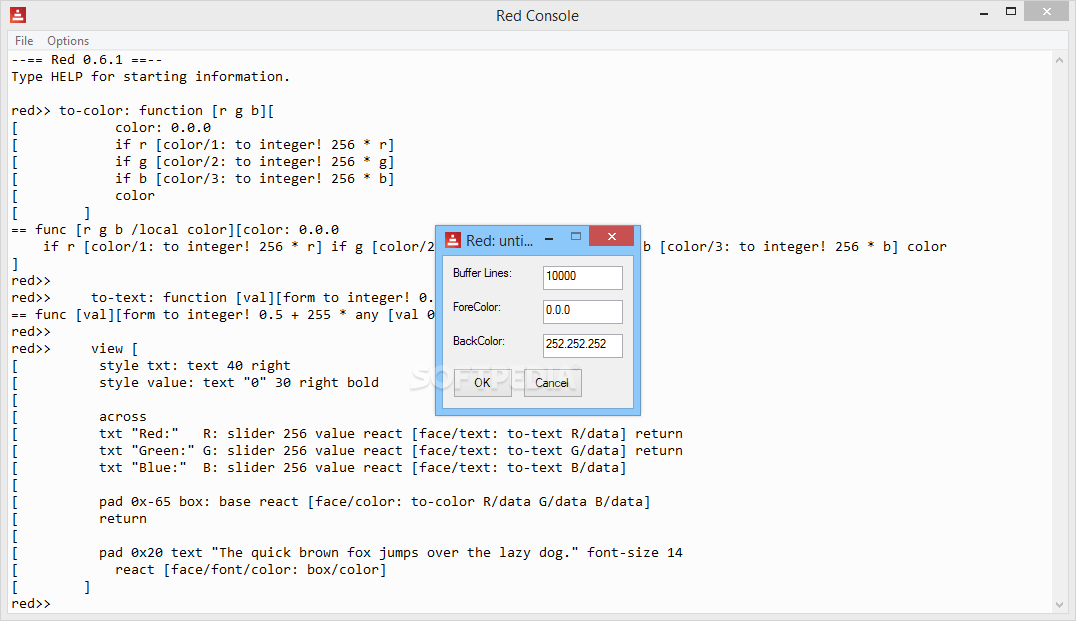Maximize the Red settings dialog
This screenshot has height=621, width=1076.
576,237
